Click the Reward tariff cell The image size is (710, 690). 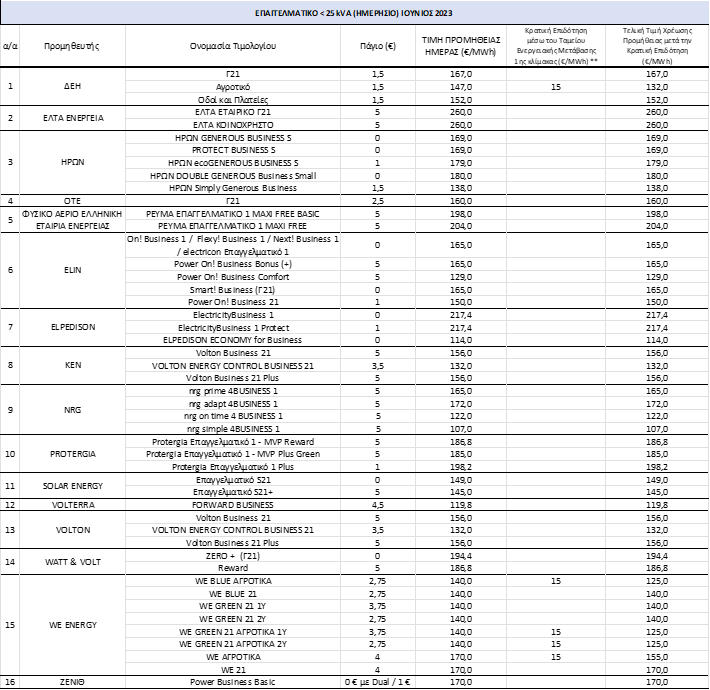click(233, 568)
